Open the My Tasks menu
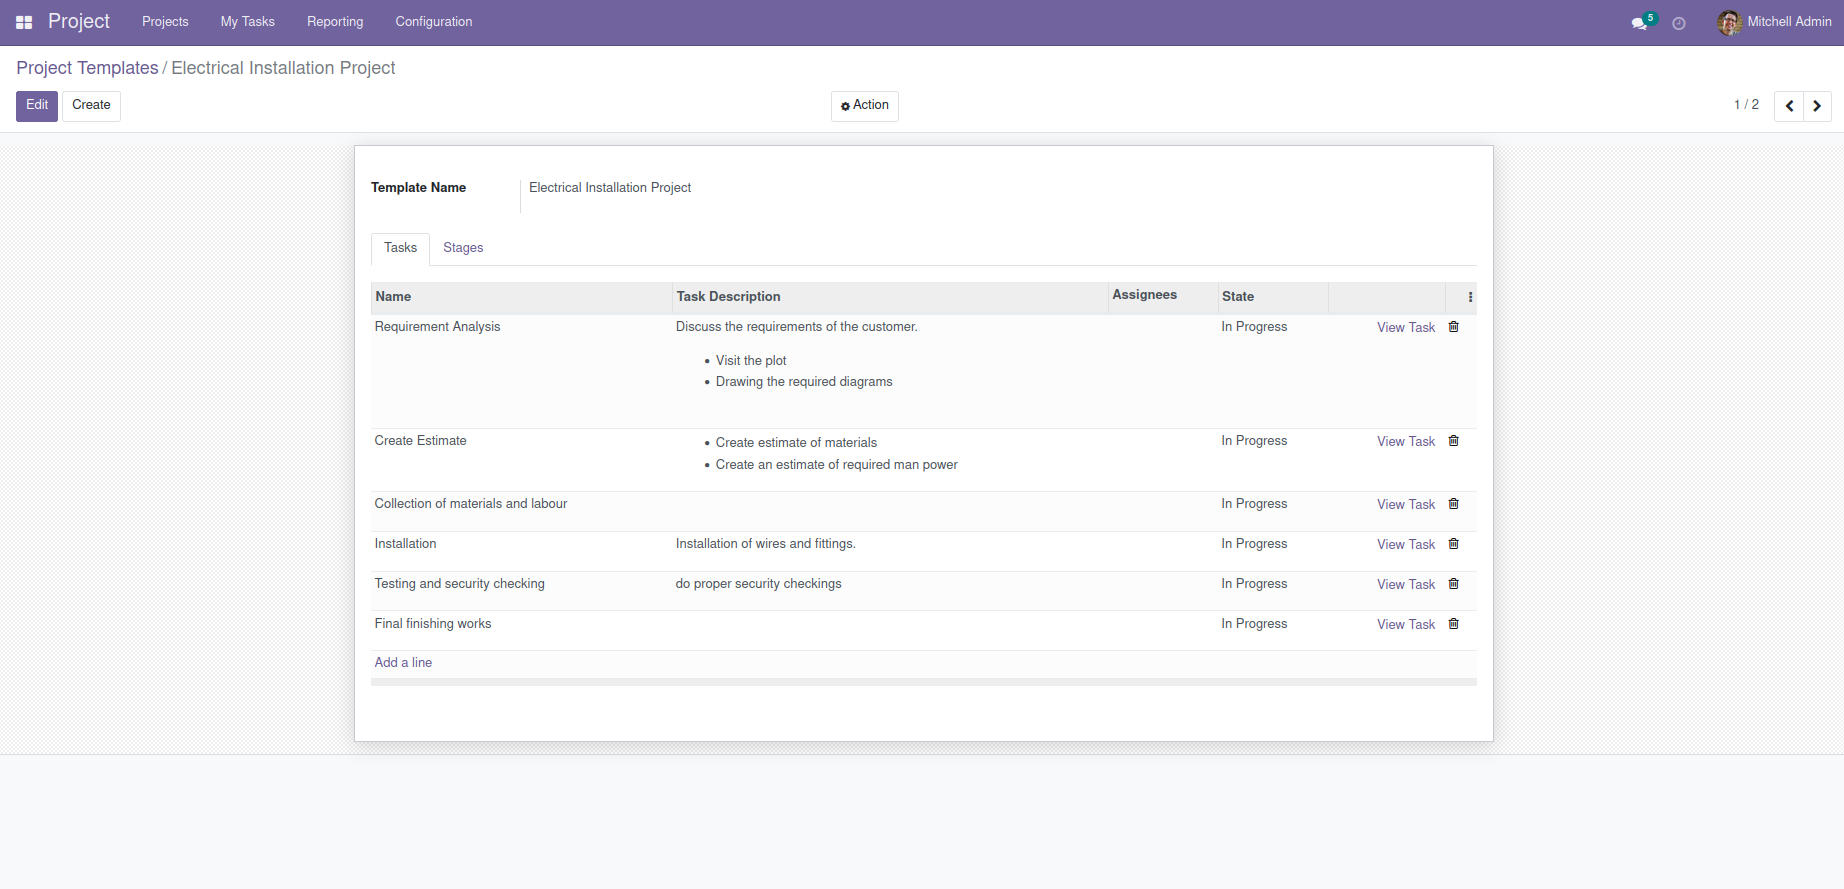 click(248, 22)
